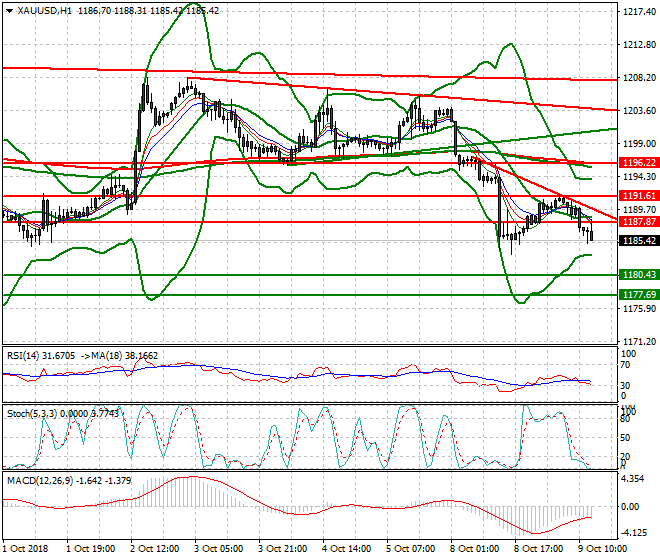This screenshot has height=560, width=660.
Task: Click the 1217.40 price scale label
Action: point(638,13)
